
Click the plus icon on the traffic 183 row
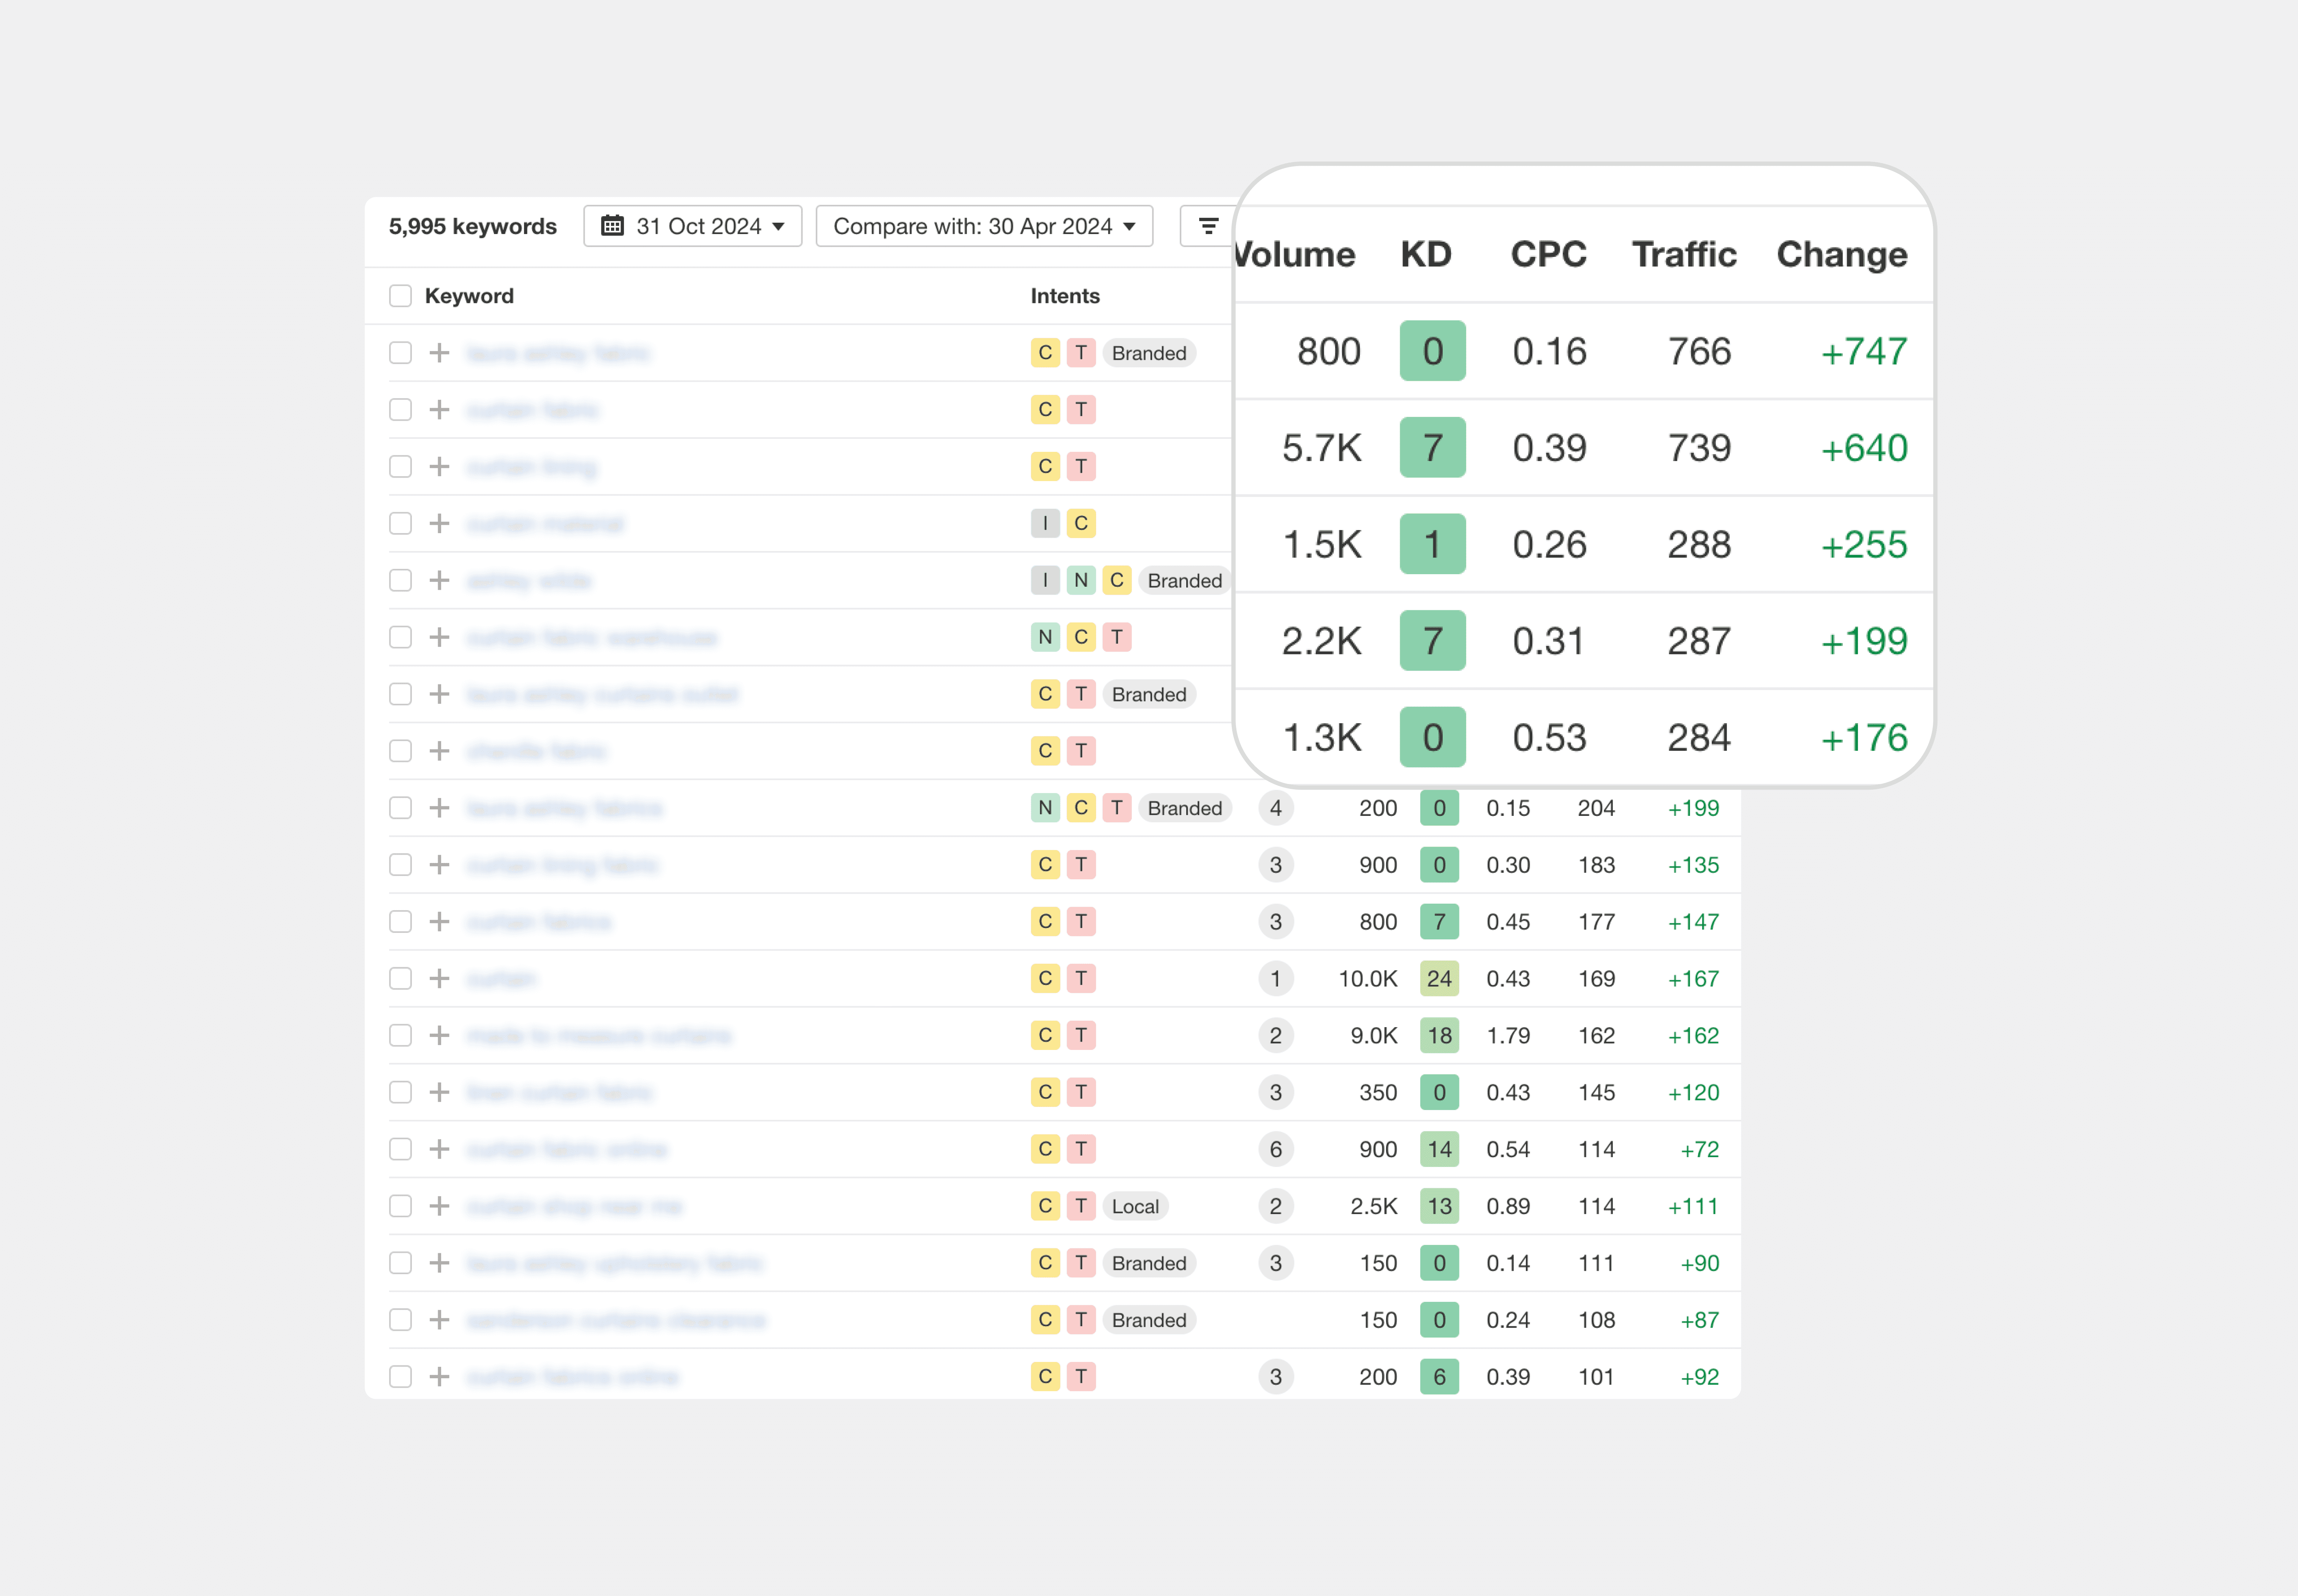(439, 865)
